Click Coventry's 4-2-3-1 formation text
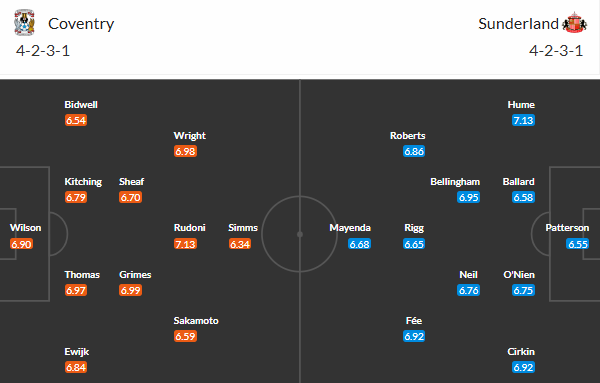 (43, 51)
